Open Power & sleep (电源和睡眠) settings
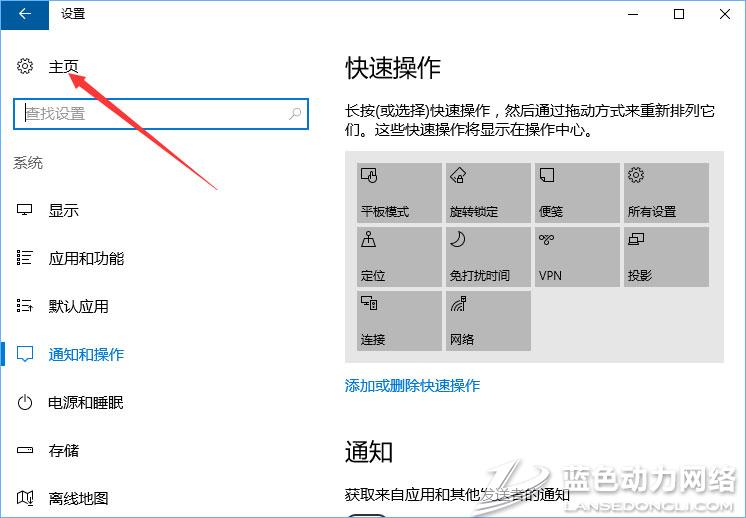This screenshot has height=518, width=746. 86,402
